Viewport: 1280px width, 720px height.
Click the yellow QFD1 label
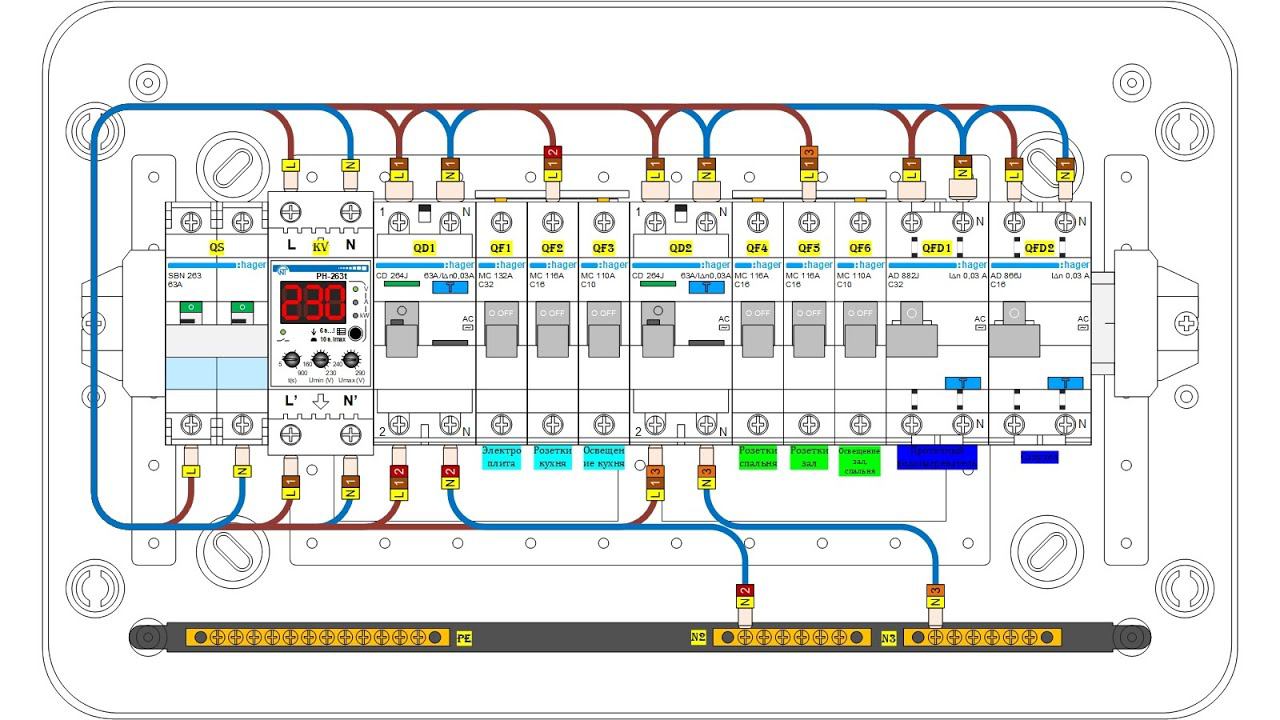tap(937, 248)
